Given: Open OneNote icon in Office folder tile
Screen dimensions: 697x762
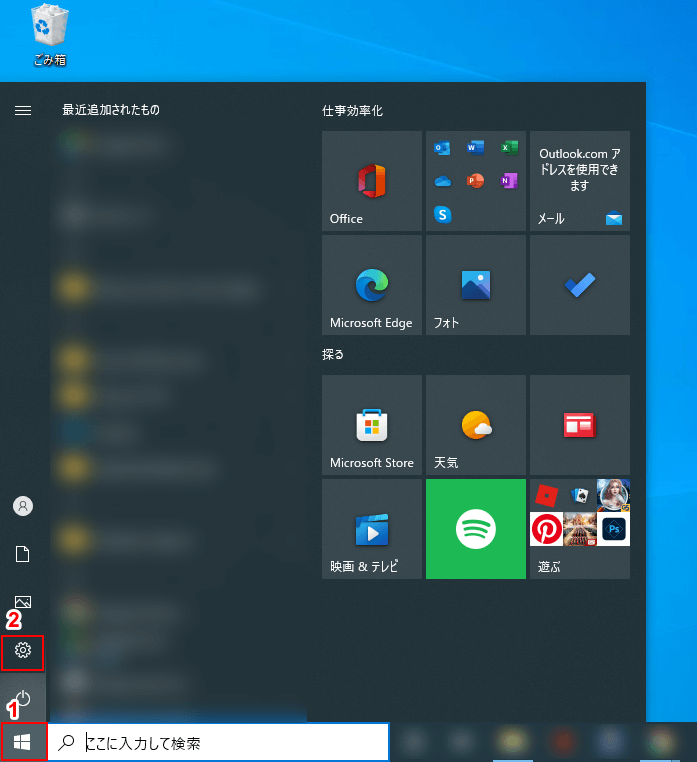Looking at the screenshot, I should pyautogui.click(x=509, y=181).
